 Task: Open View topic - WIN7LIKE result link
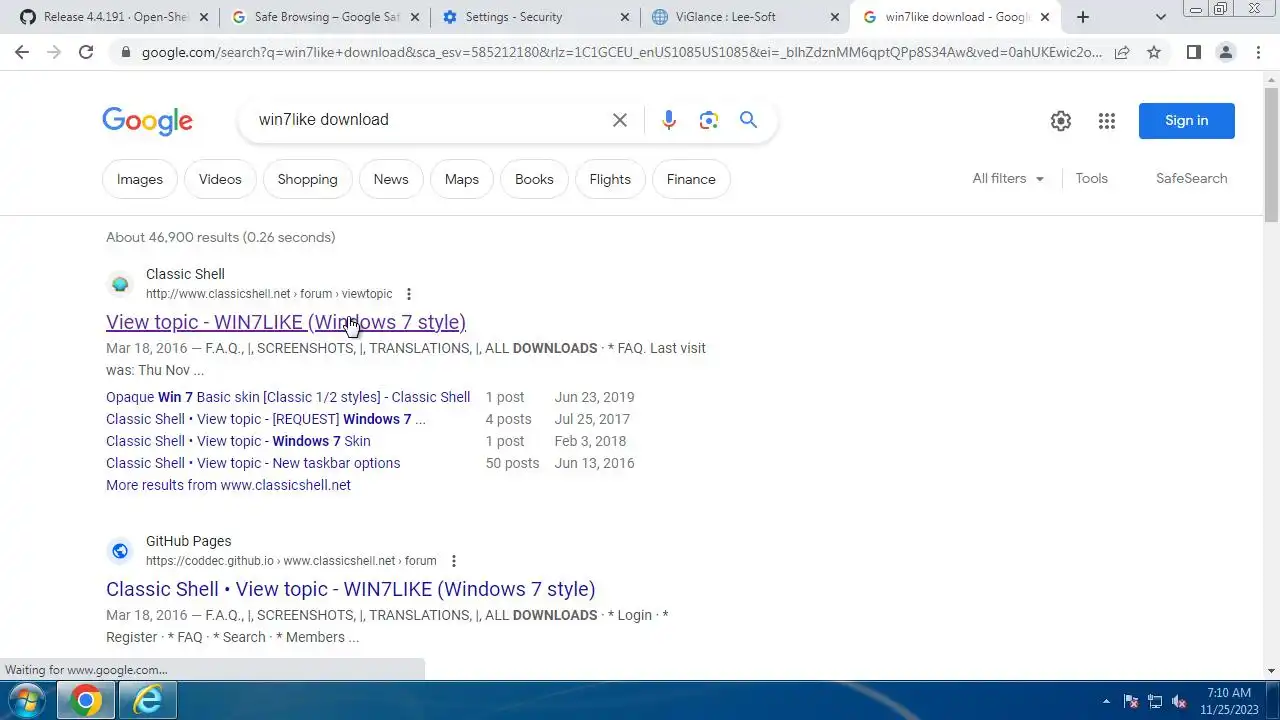[x=286, y=322]
